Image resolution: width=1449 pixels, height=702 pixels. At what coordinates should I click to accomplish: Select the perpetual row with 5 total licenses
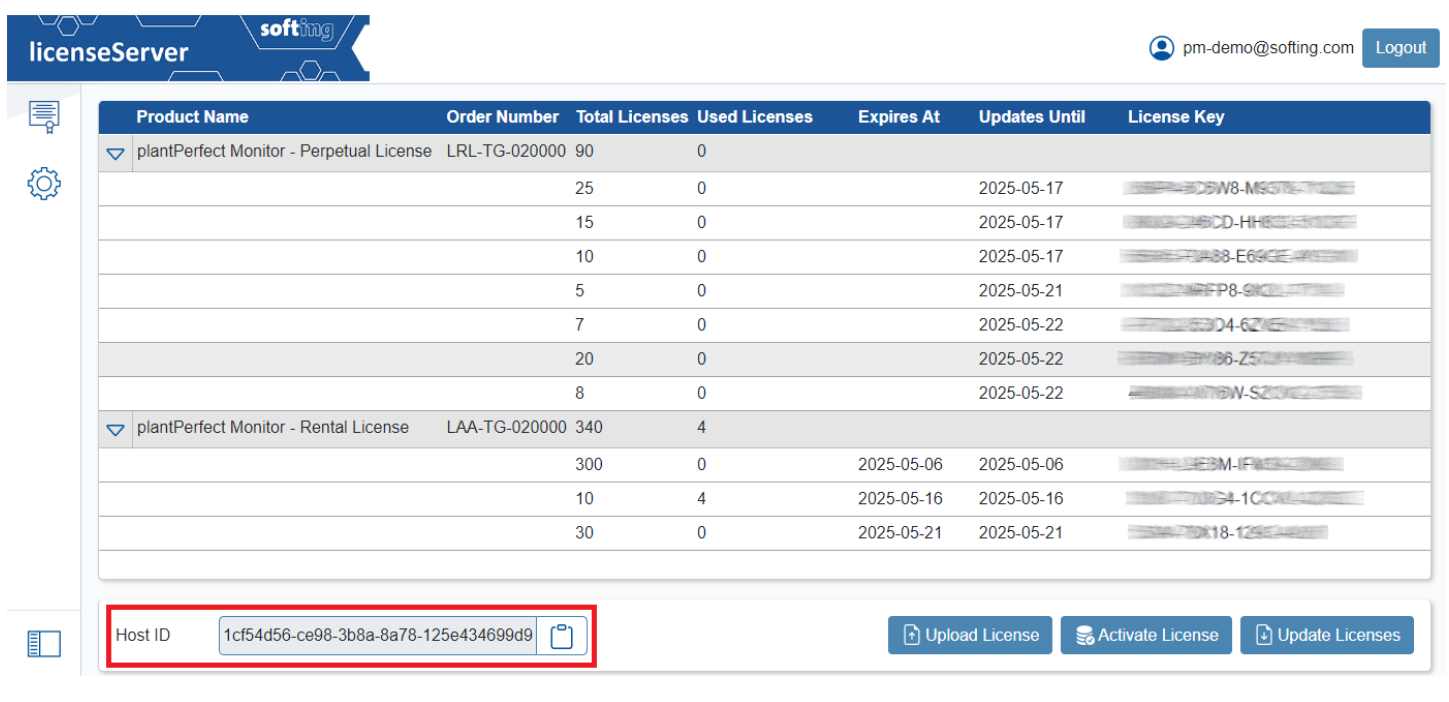pyautogui.click(x=764, y=291)
